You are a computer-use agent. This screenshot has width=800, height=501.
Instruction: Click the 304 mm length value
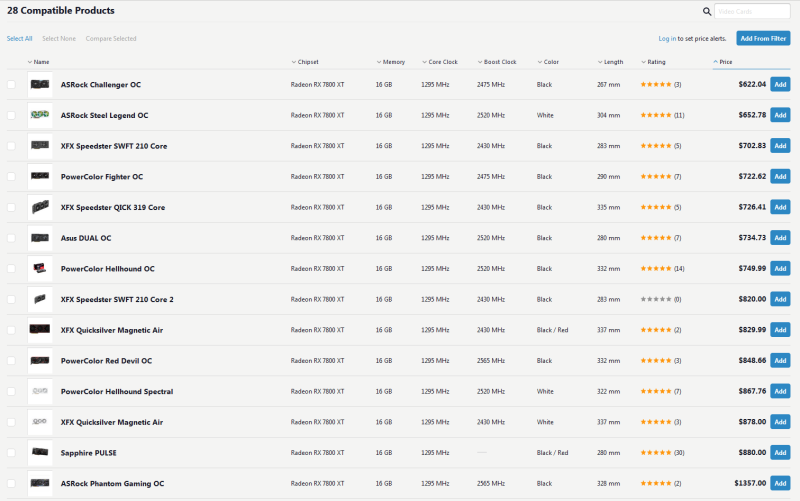(609, 115)
